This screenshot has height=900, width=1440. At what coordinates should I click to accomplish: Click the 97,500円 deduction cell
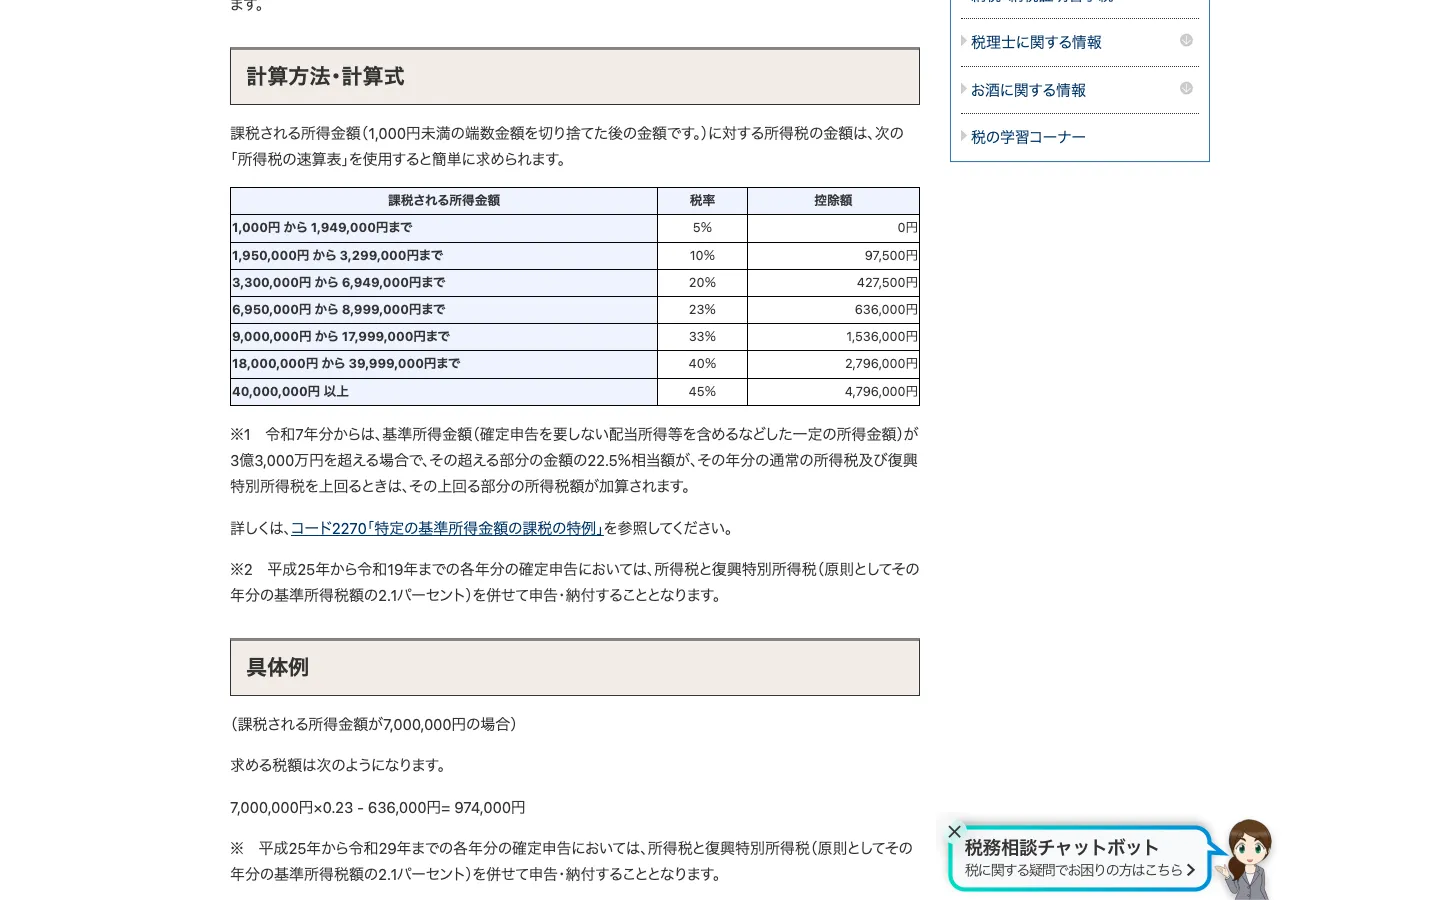(833, 256)
